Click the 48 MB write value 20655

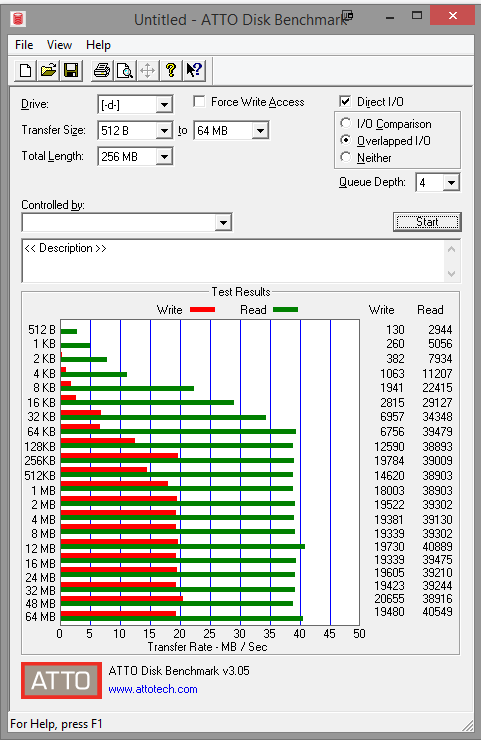click(389, 598)
